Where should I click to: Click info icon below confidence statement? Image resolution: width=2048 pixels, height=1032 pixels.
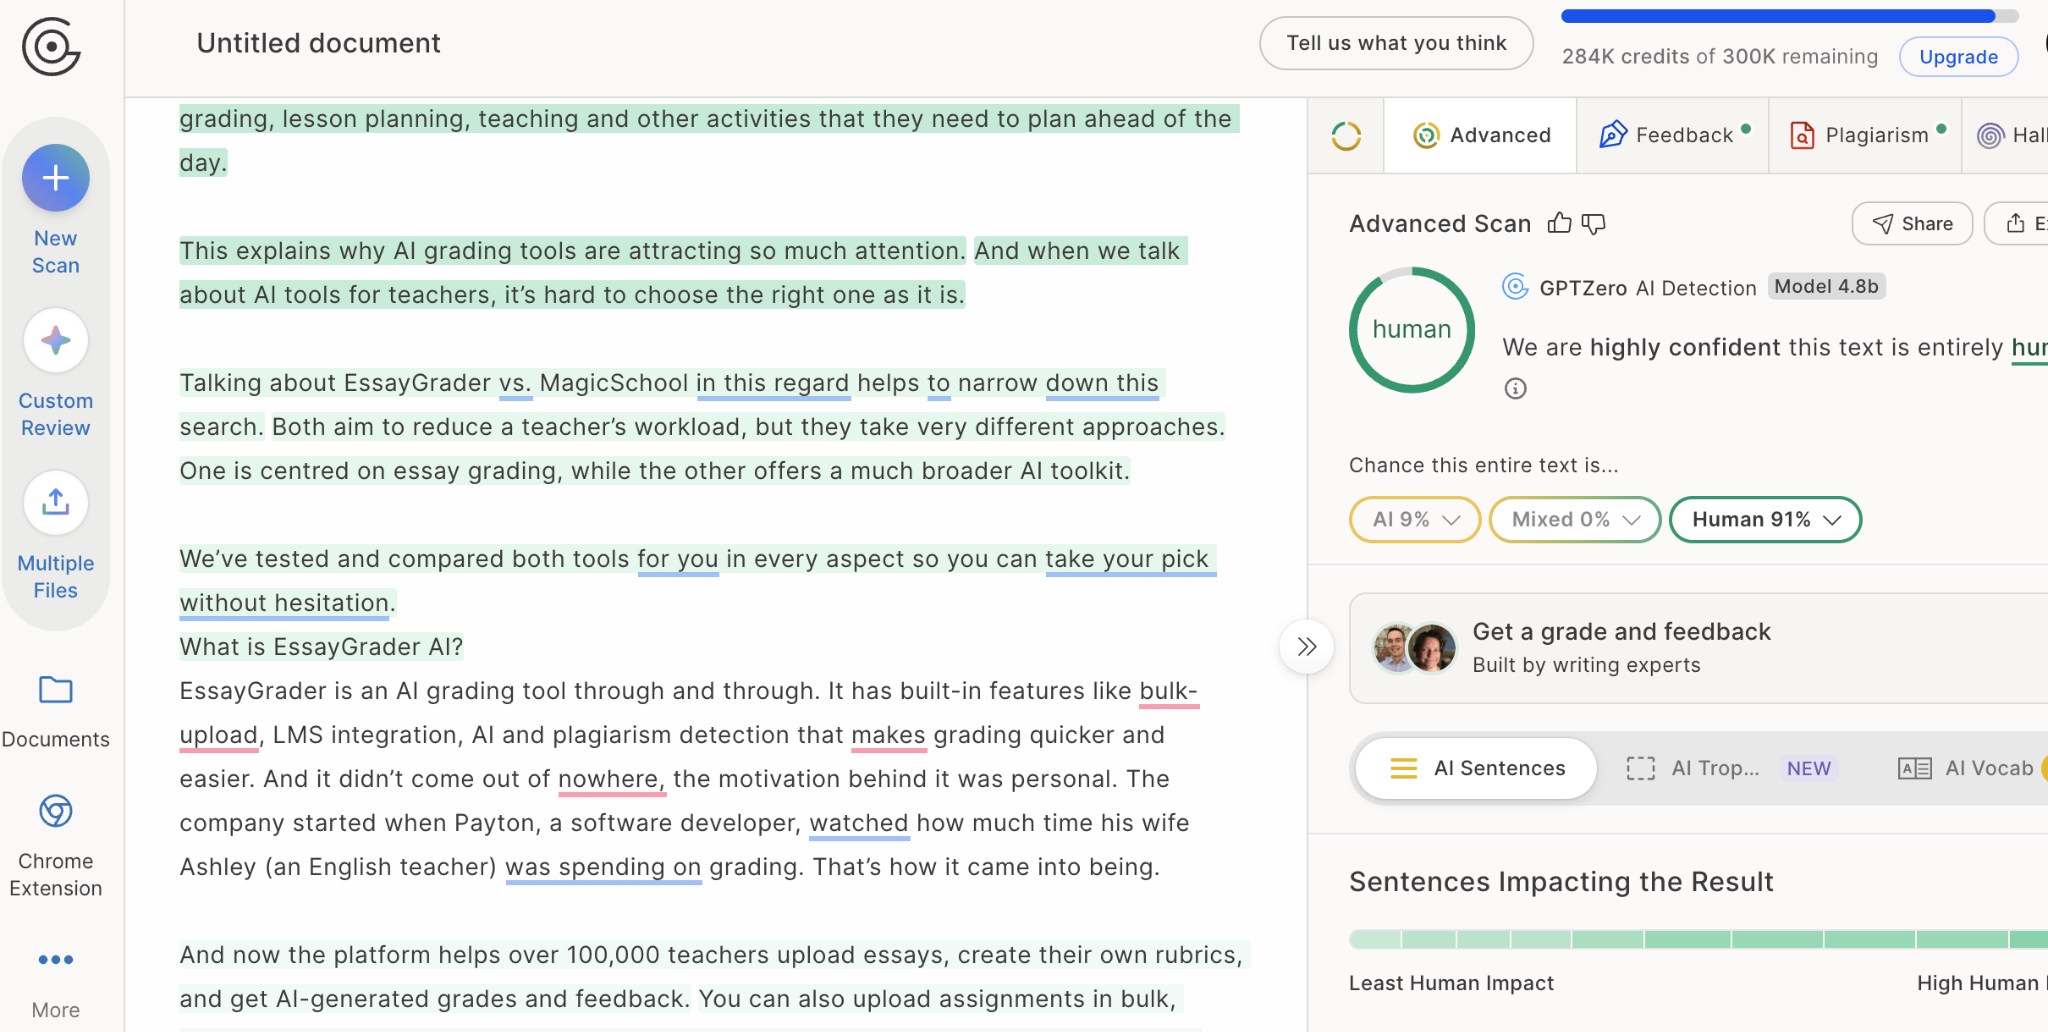point(1516,389)
